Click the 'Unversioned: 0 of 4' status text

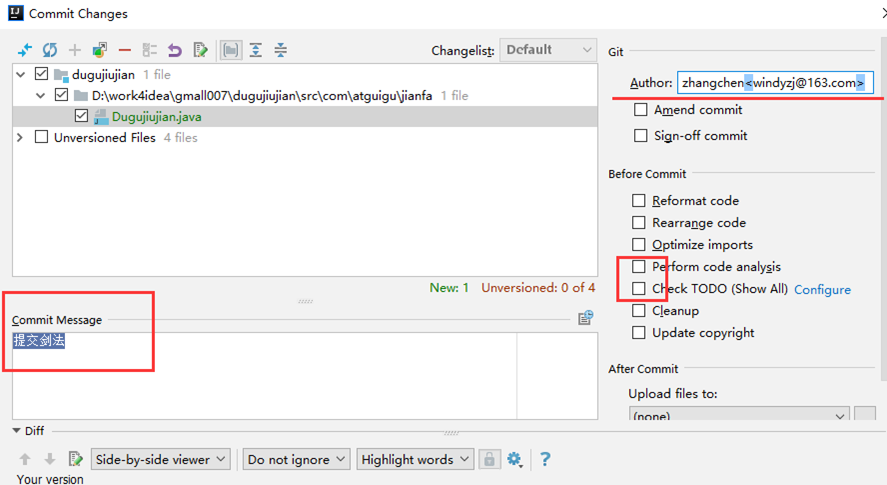pos(538,287)
